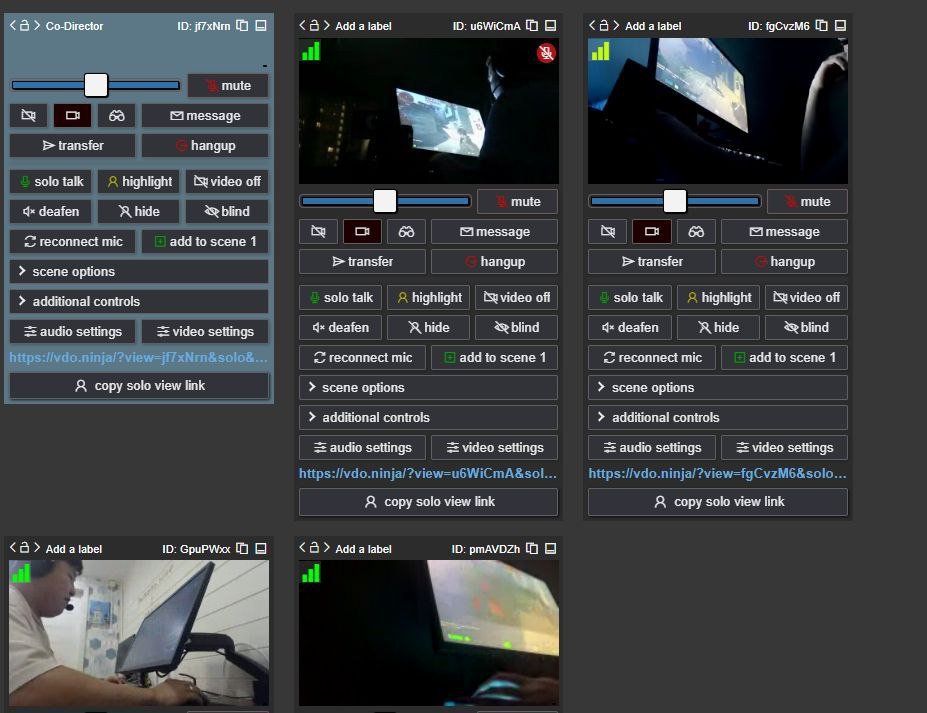
Task: Move Co-Director panel left with arrow
Action: (x=12, y=25)
